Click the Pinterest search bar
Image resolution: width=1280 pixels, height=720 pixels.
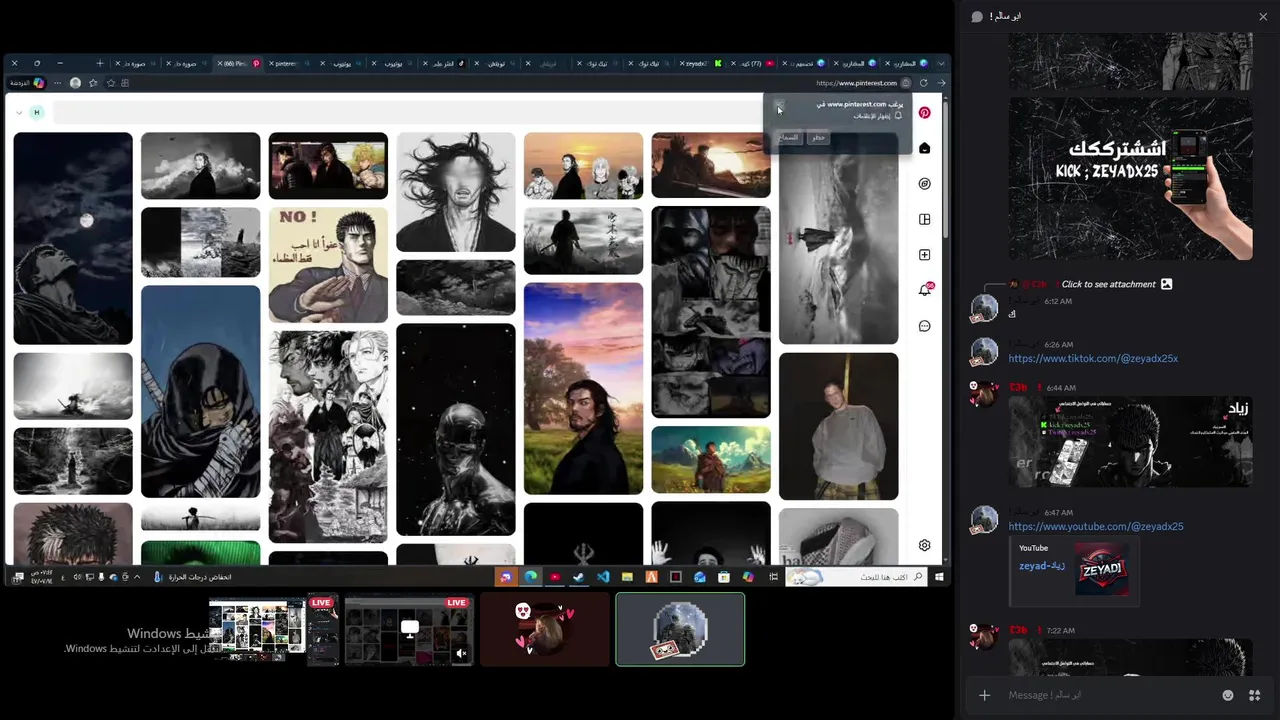(x=408, y=113)
